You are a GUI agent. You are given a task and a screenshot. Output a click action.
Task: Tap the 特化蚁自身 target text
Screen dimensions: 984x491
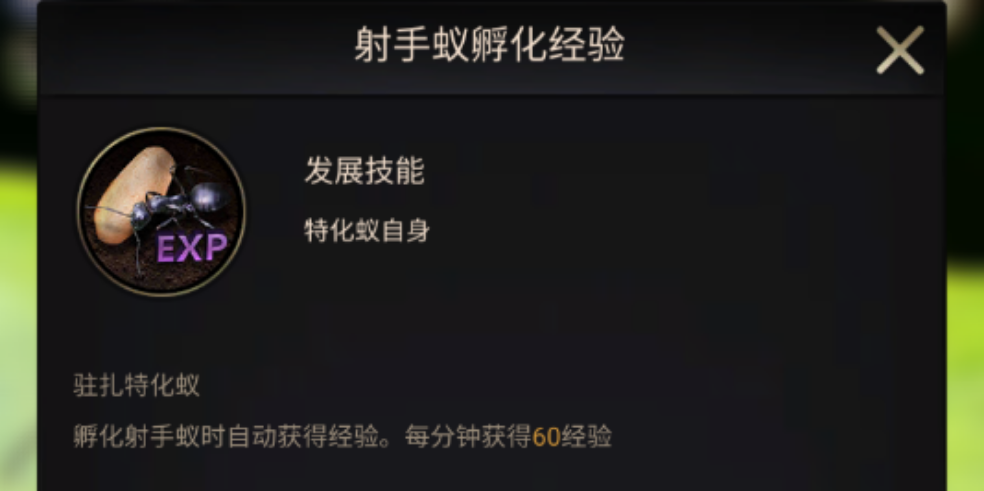coord(367,230)
